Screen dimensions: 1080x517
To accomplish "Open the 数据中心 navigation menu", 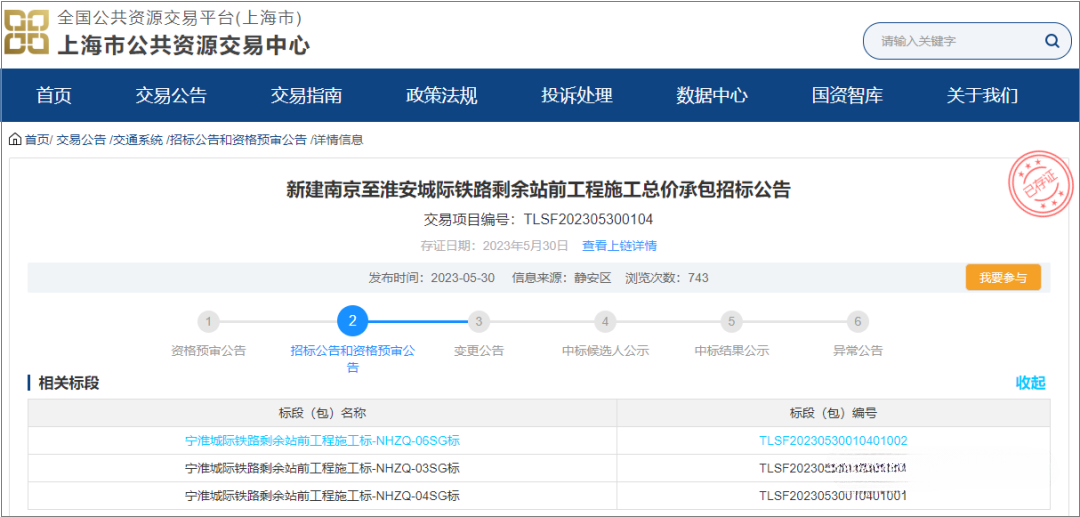I will pyautogui.click(x=711, y=96).
